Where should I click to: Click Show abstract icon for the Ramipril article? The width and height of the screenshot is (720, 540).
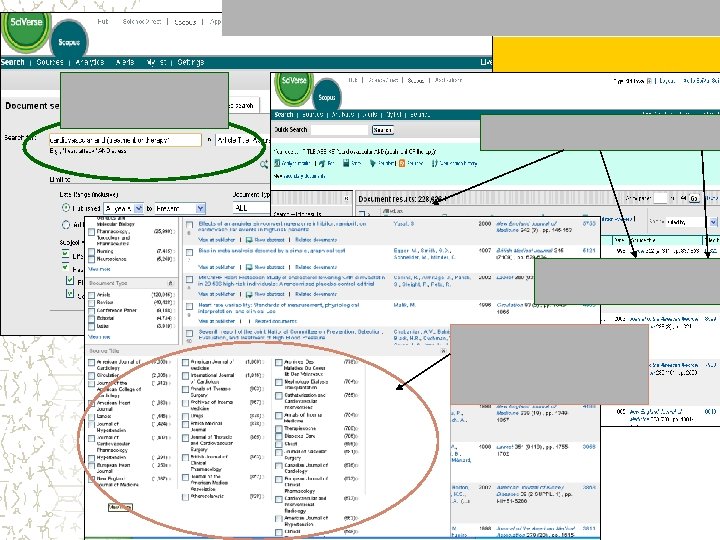click(249, 240)
